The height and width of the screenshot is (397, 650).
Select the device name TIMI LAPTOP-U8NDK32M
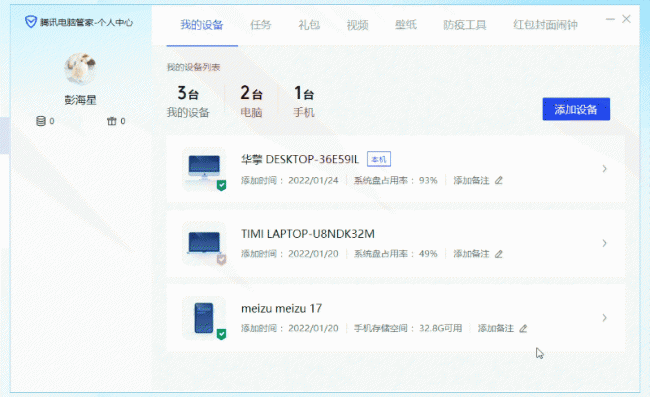point(308,234)
